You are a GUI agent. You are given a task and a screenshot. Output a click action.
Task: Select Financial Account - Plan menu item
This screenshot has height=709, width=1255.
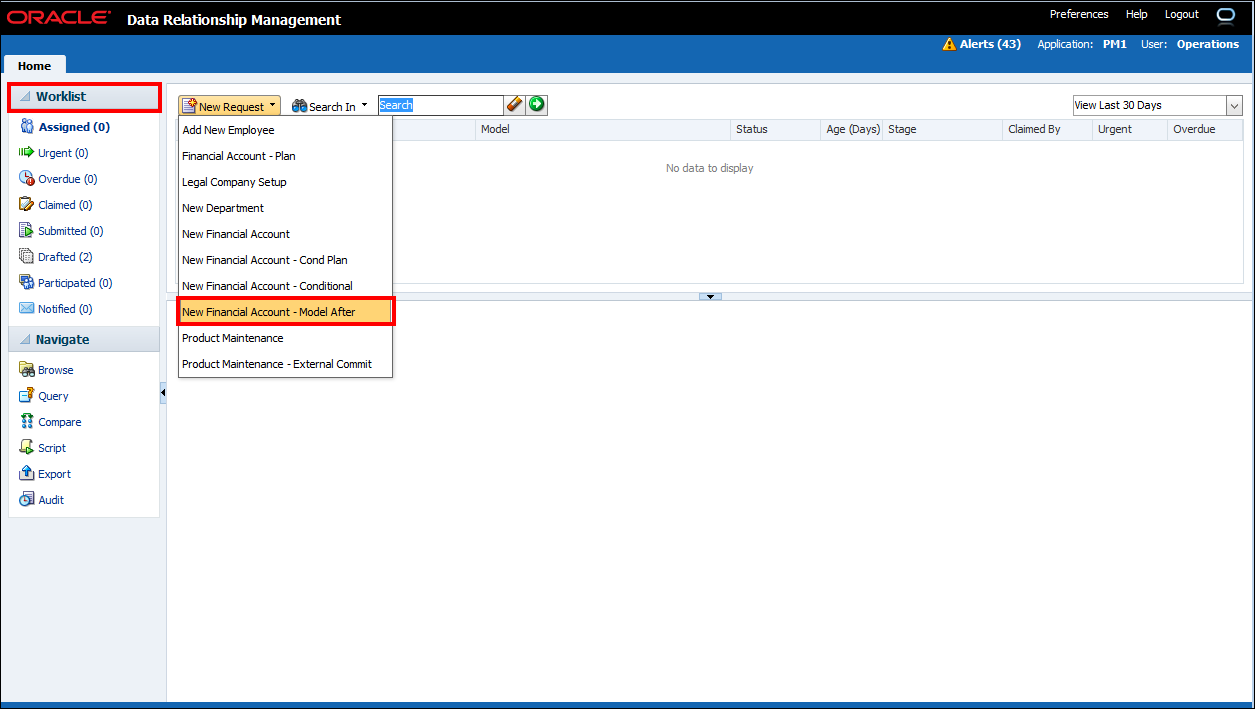pyautogui.click(x=285, y=156)
